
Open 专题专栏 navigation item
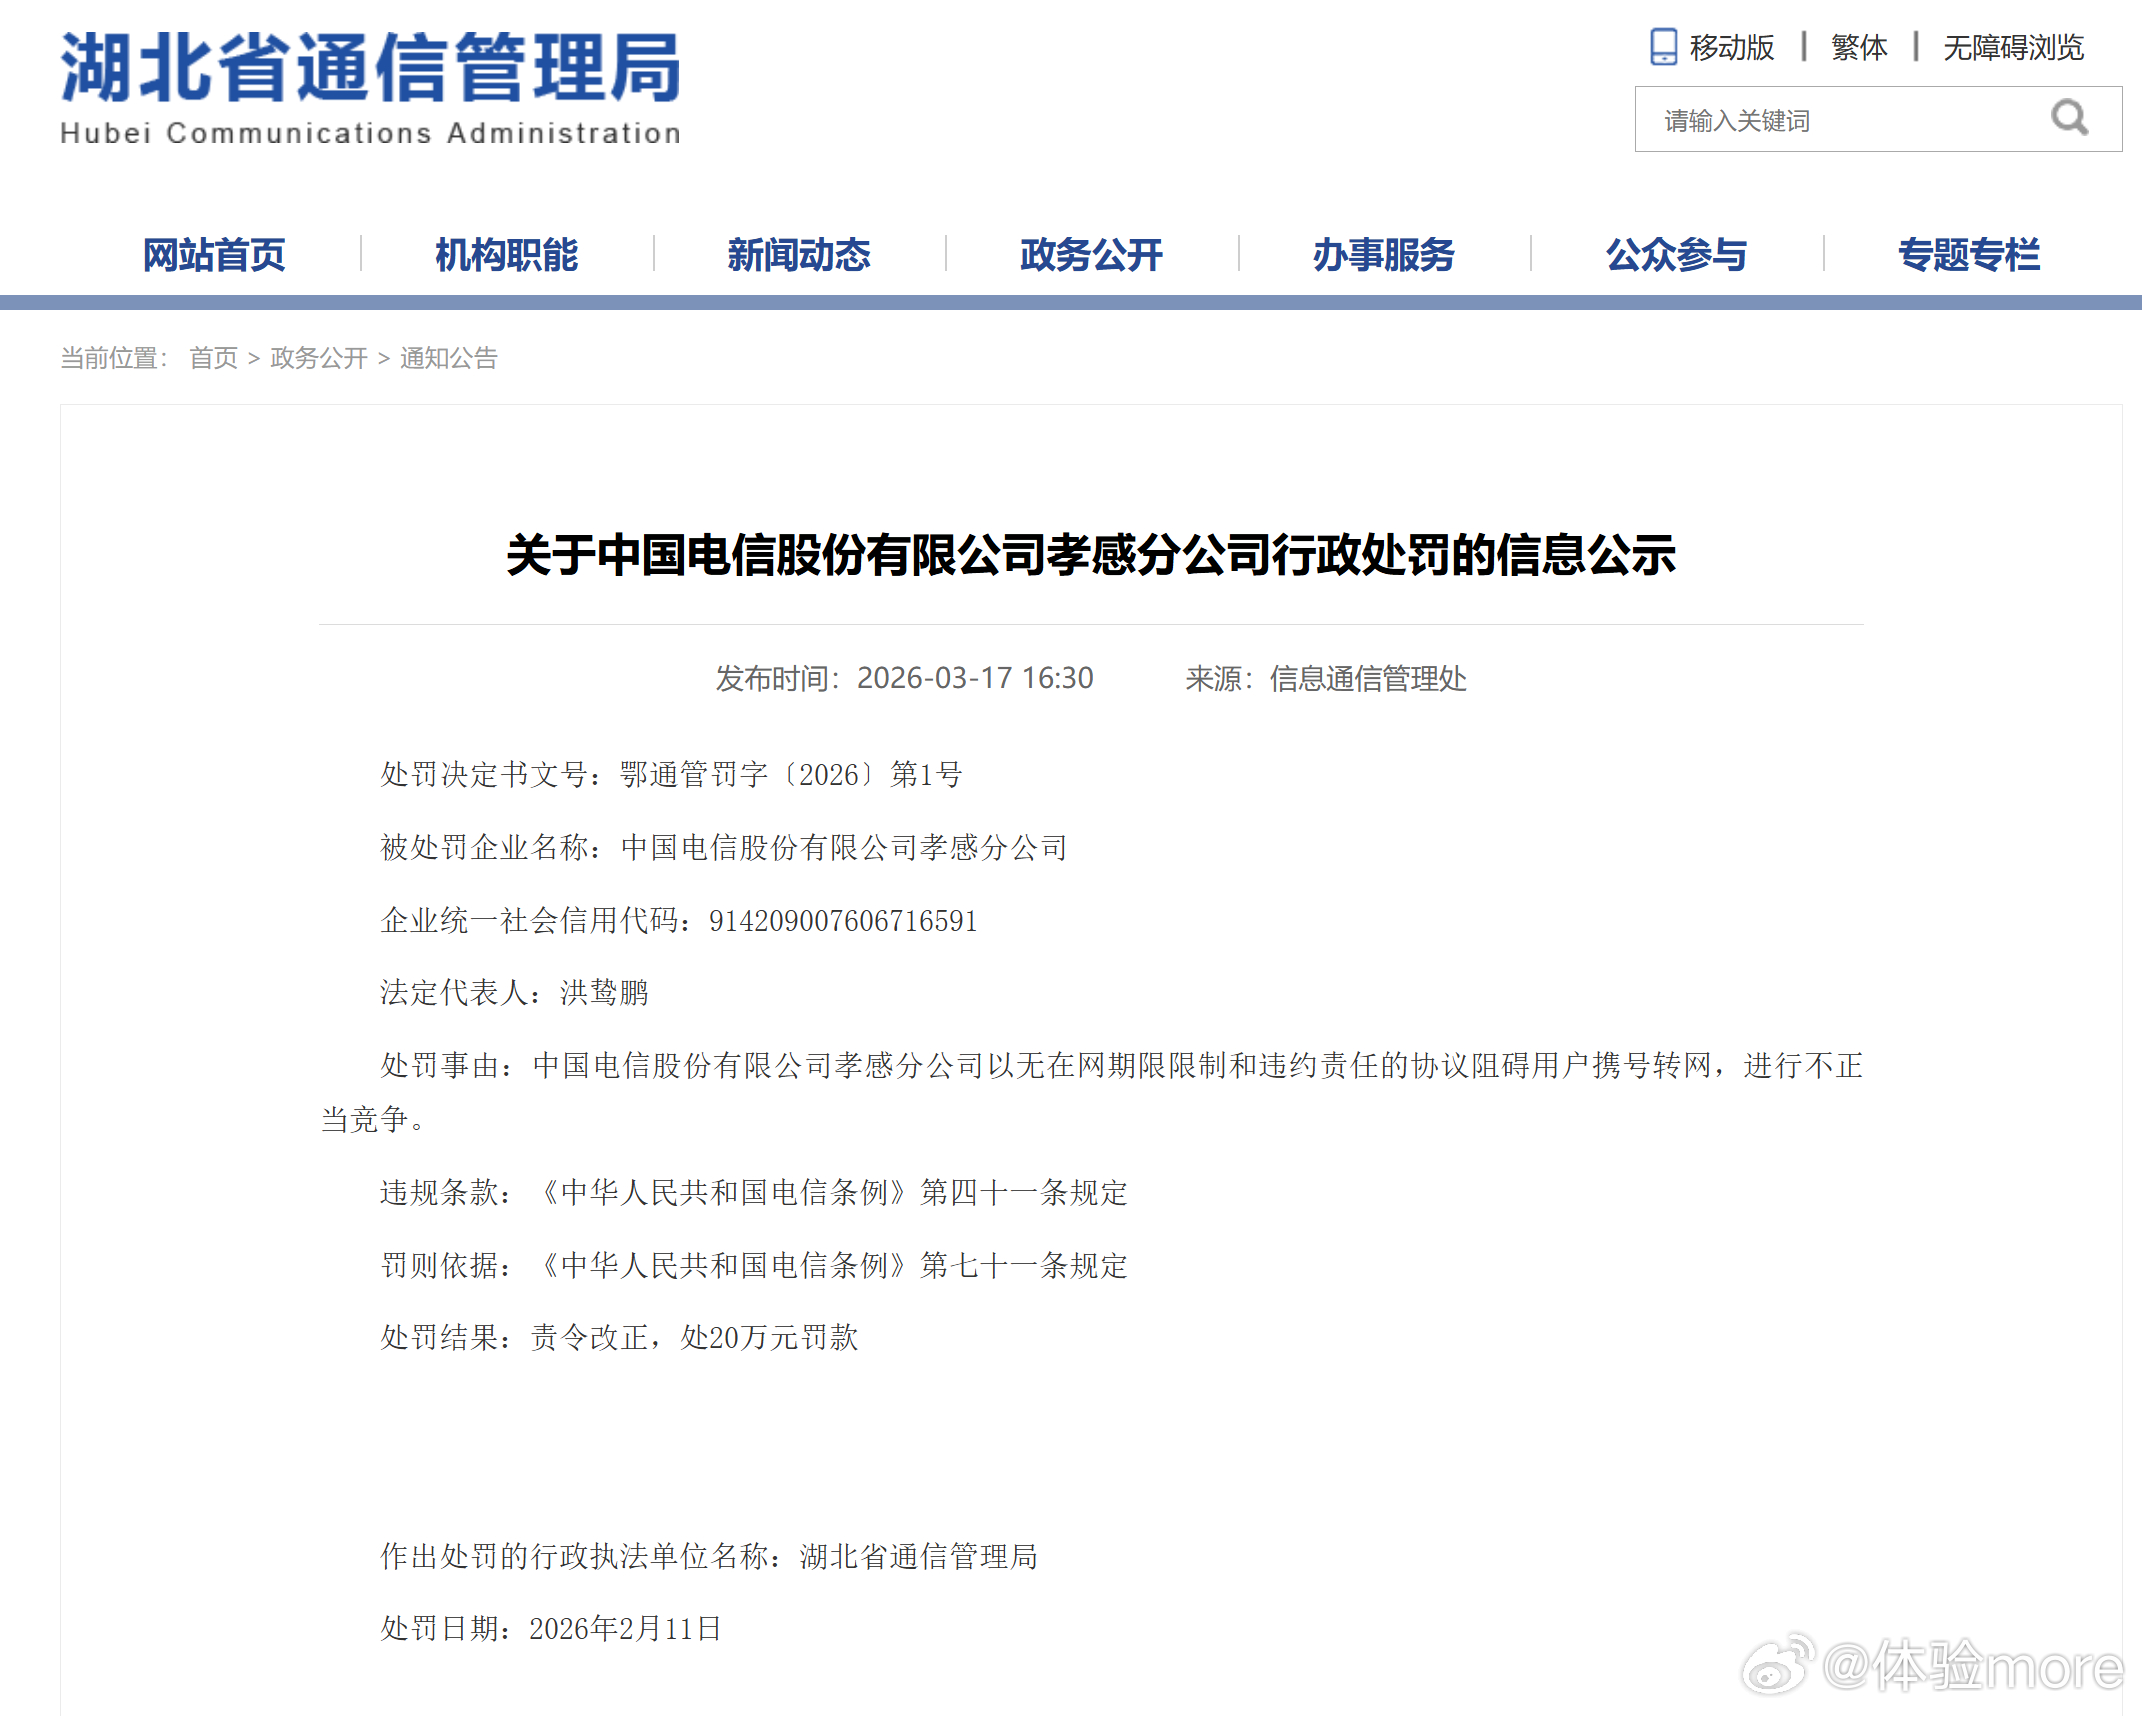point(1969,255)
